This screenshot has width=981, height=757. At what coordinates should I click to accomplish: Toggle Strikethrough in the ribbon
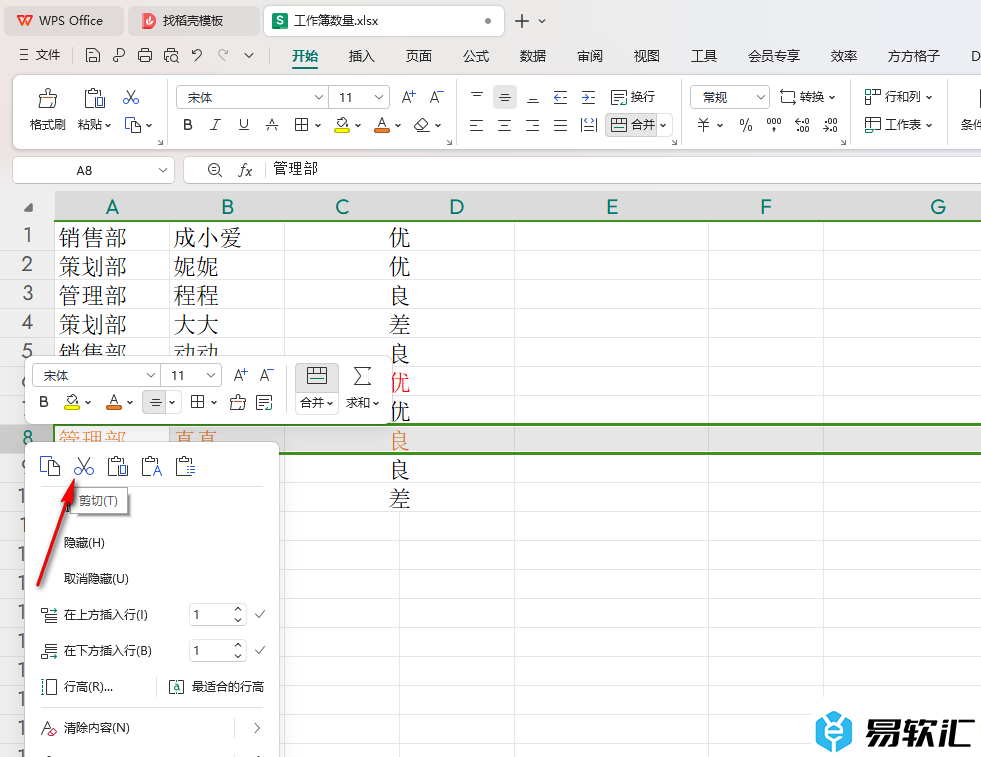272,125
